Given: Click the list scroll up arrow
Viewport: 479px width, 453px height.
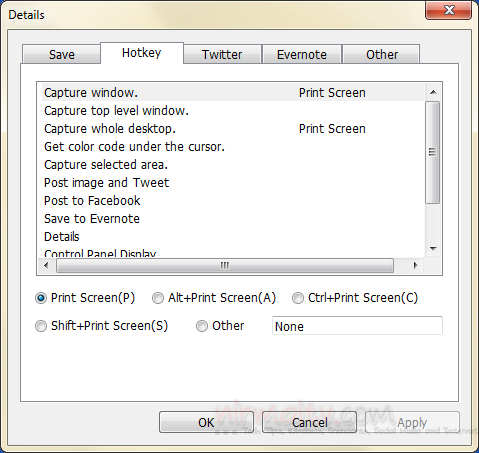Looking at the screenshot, I should point(433,92).
